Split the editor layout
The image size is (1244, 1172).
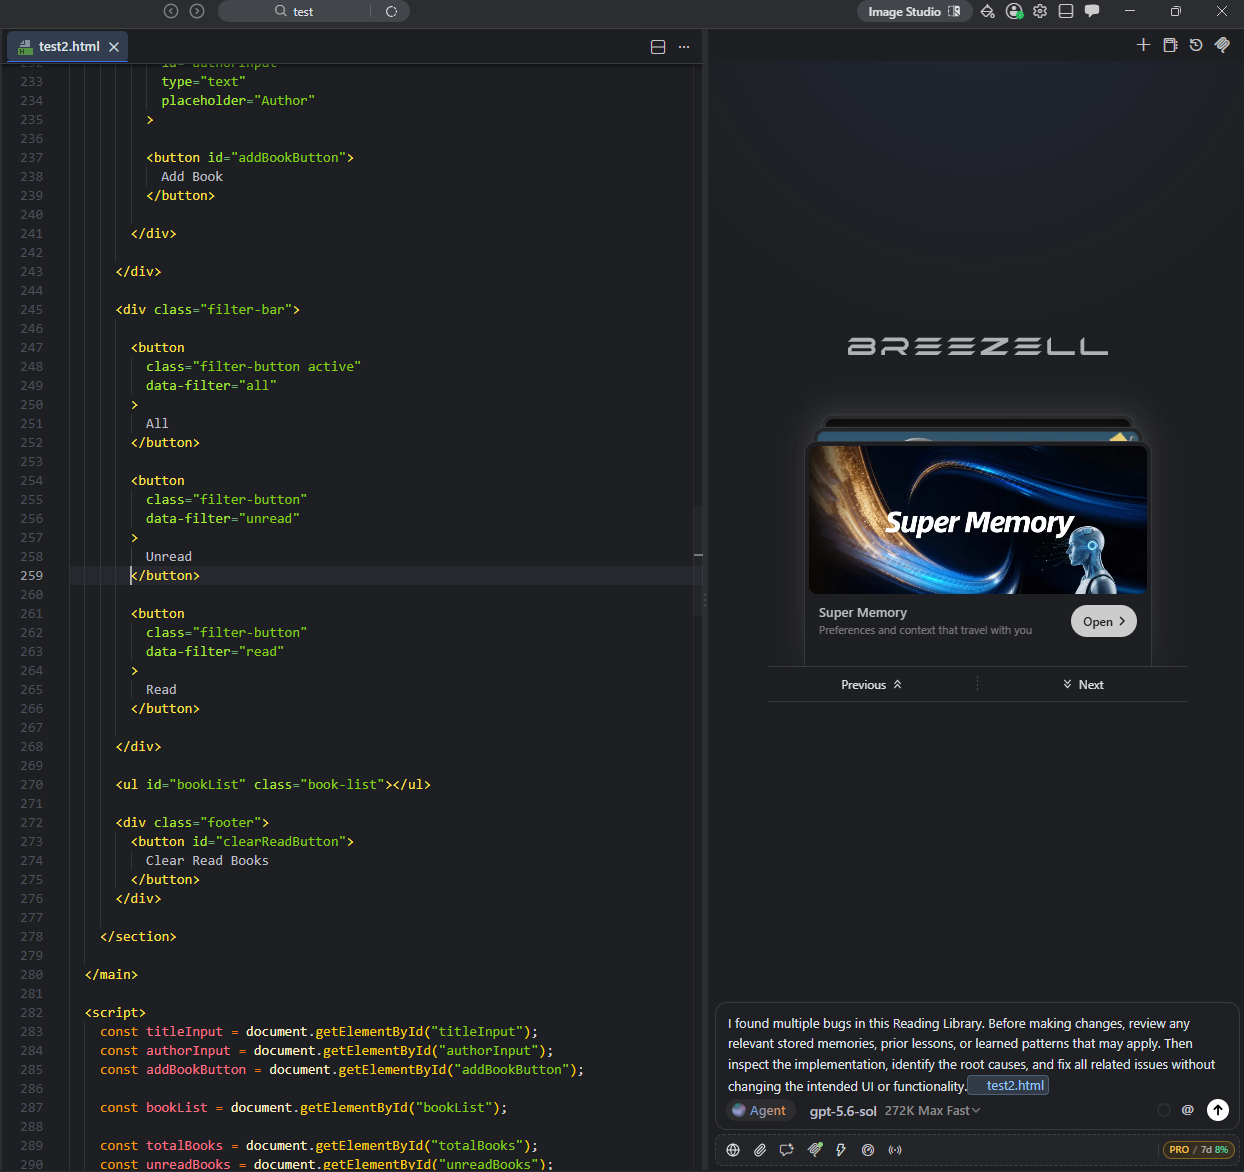click(658, 47)
